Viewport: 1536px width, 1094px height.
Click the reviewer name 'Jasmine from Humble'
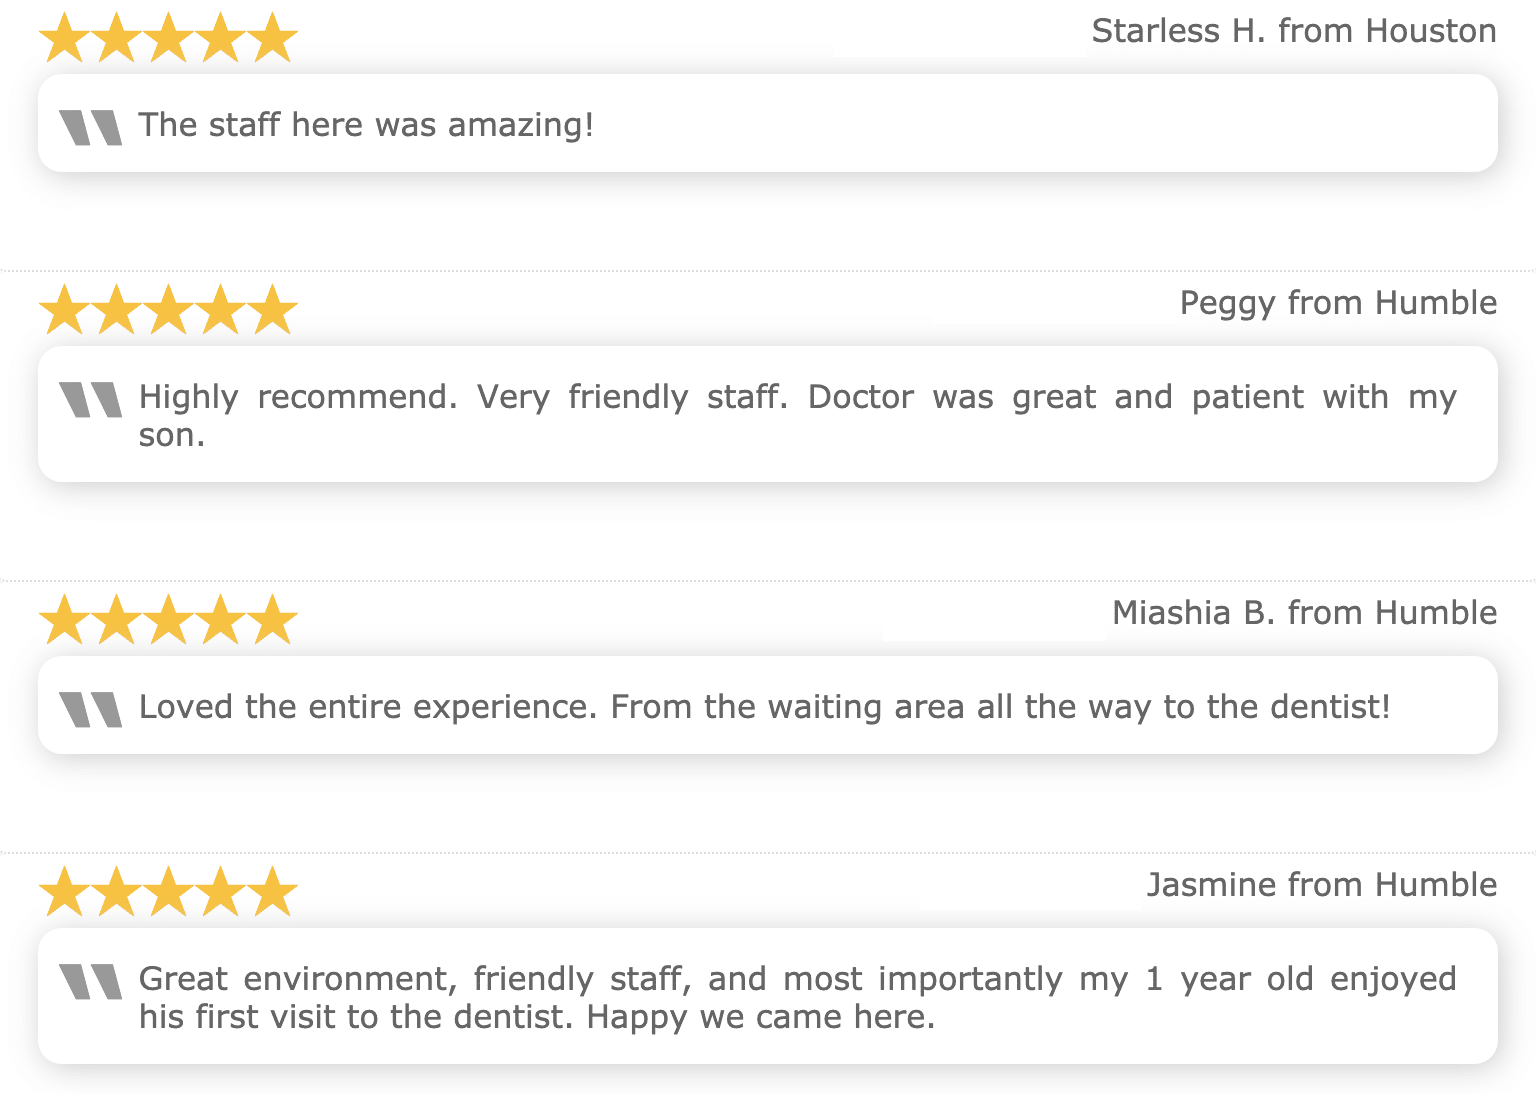pyautogui.click(x=1322, y=885)
